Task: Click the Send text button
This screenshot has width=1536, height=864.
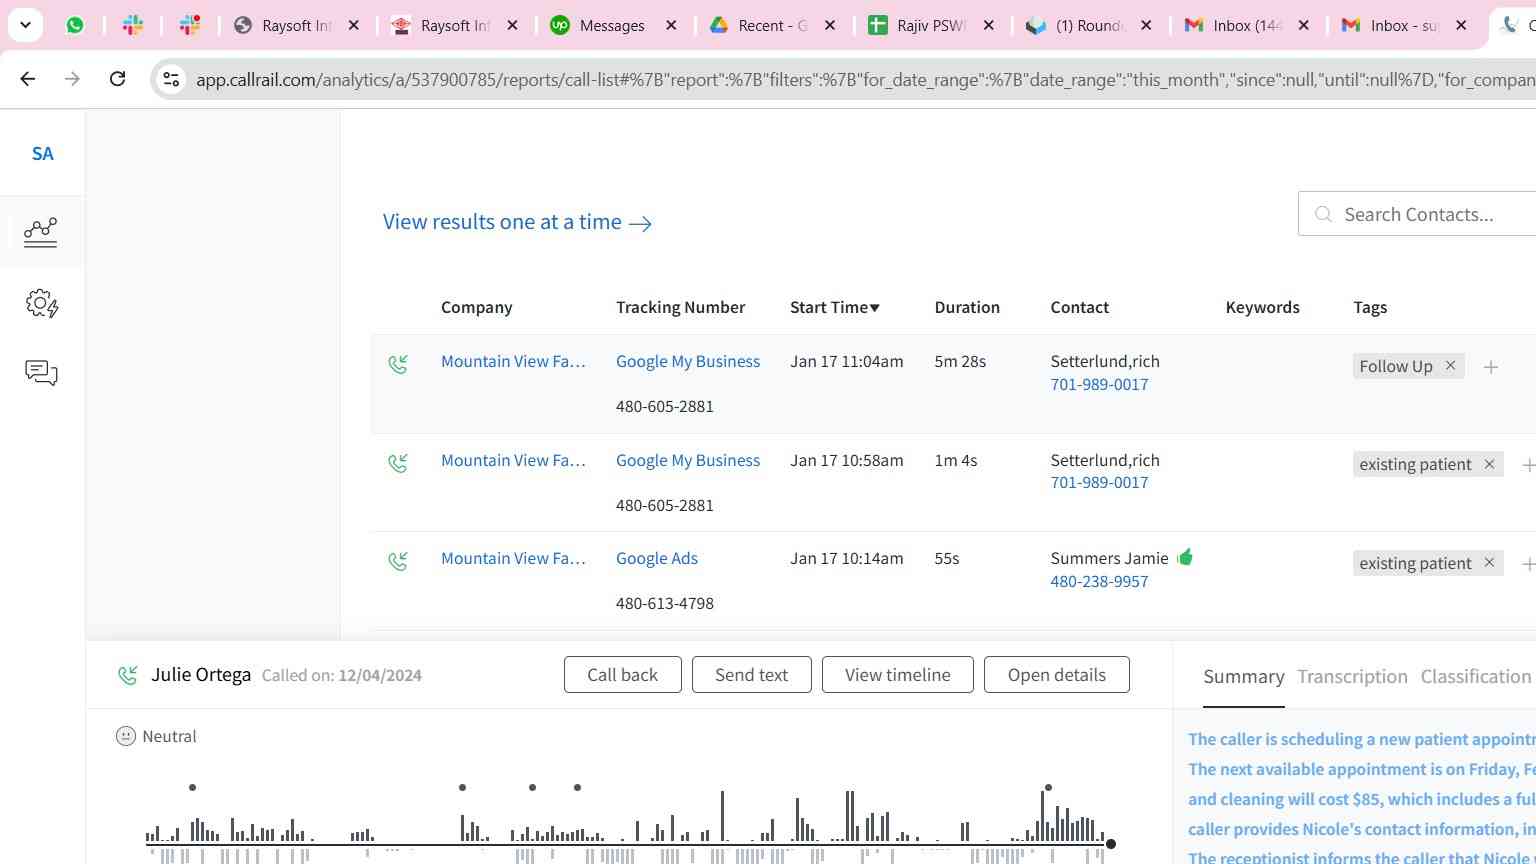Action: [x=751, y=675]
